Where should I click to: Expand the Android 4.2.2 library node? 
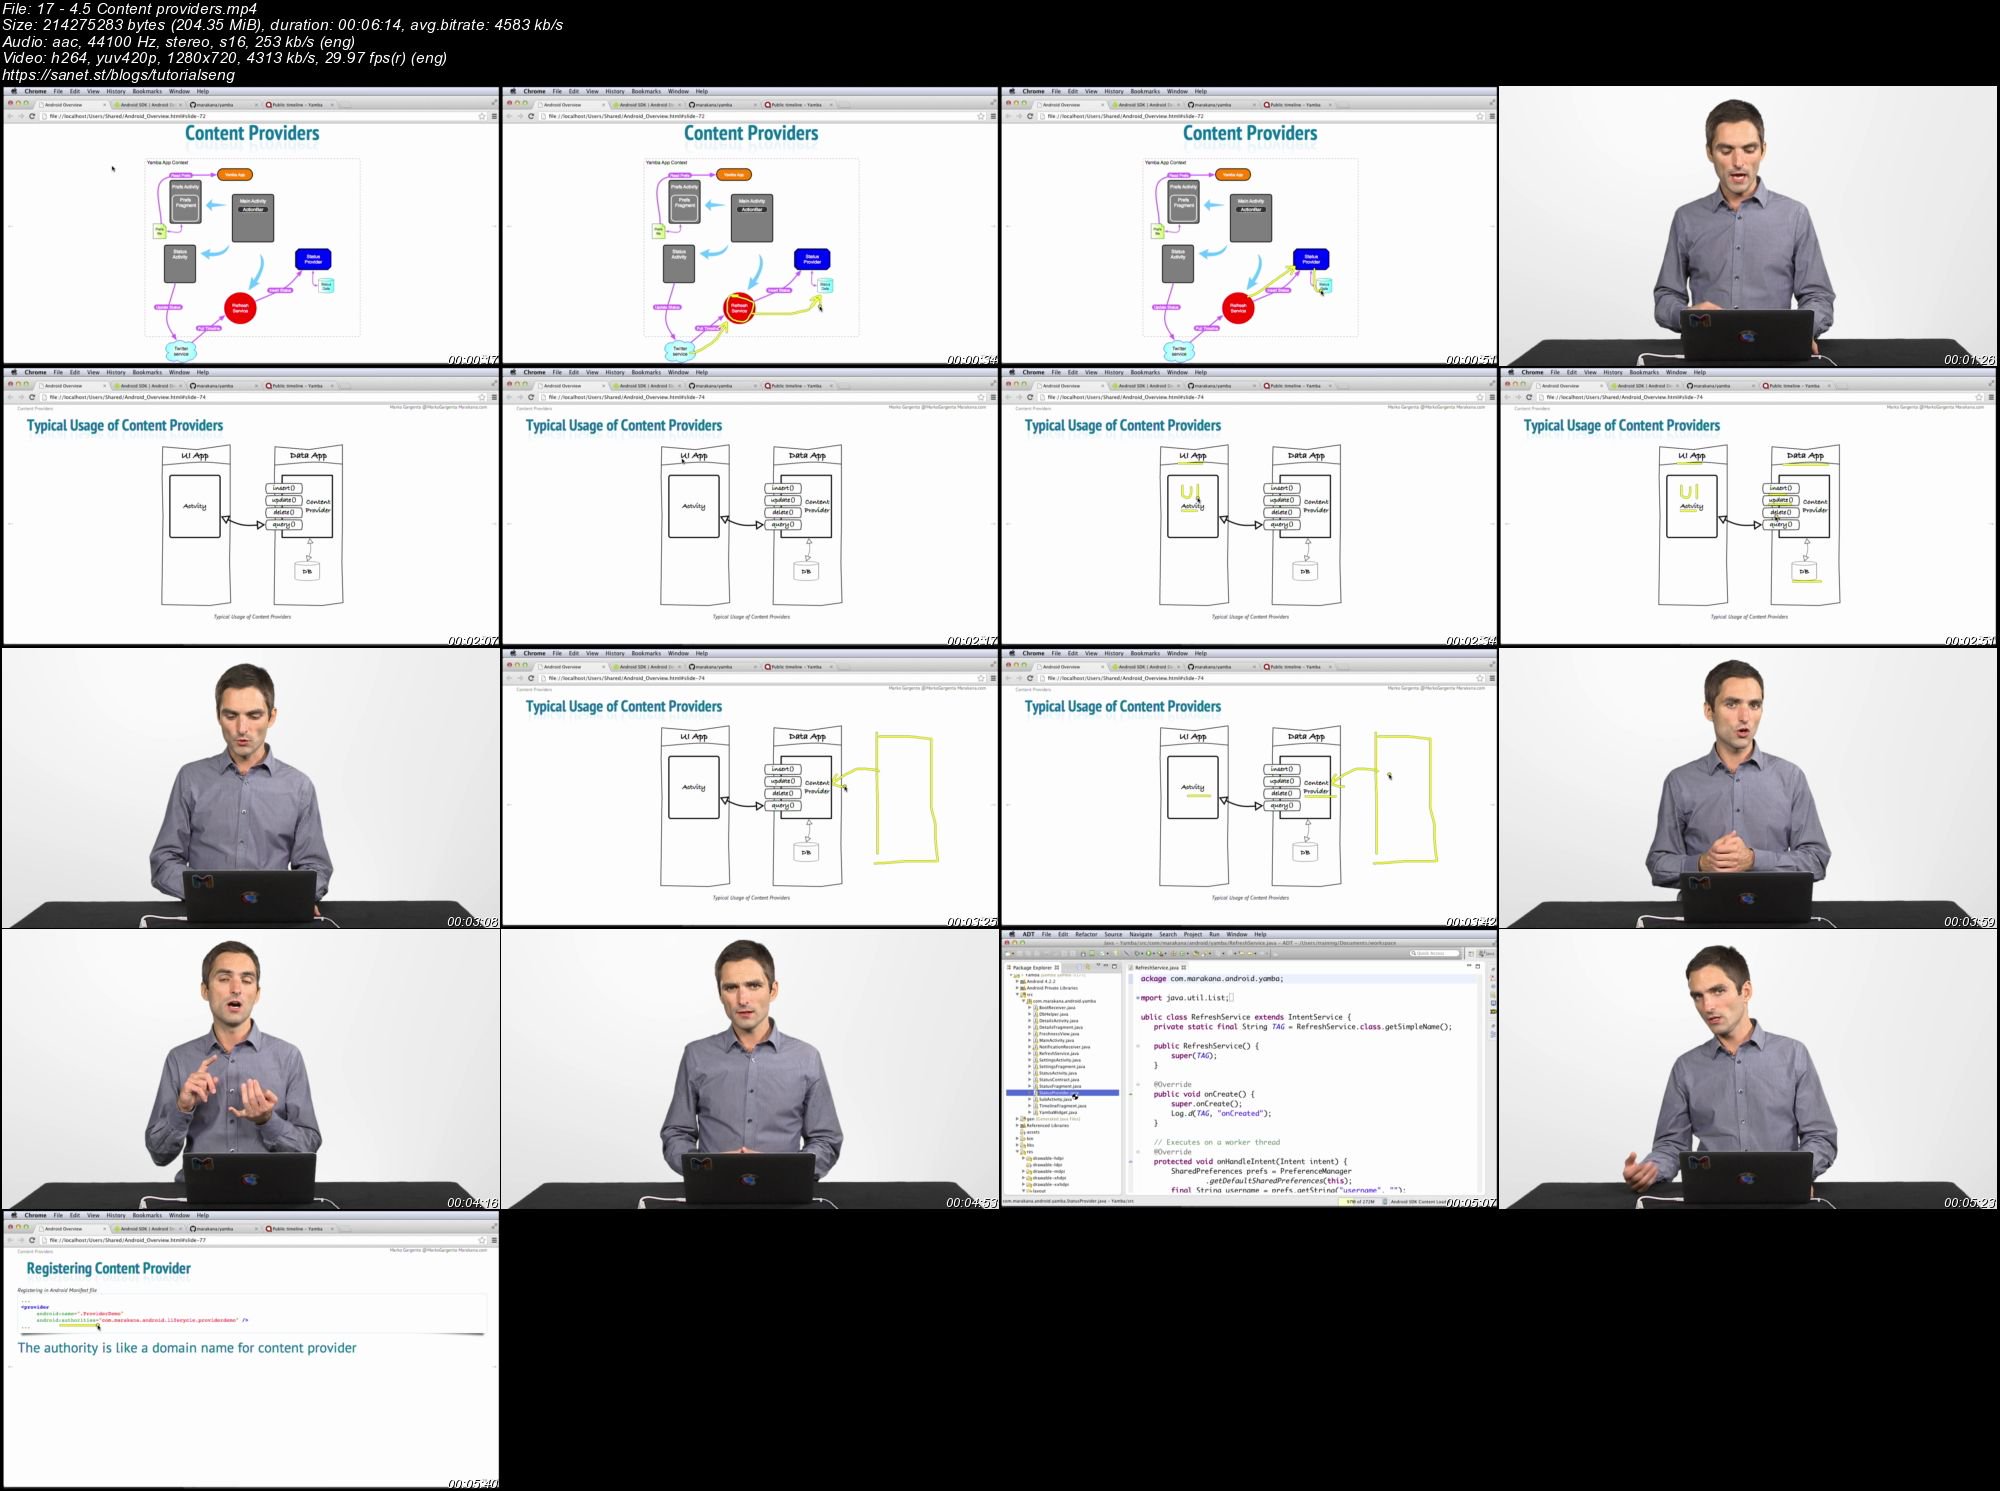(x=1017, y=981)
